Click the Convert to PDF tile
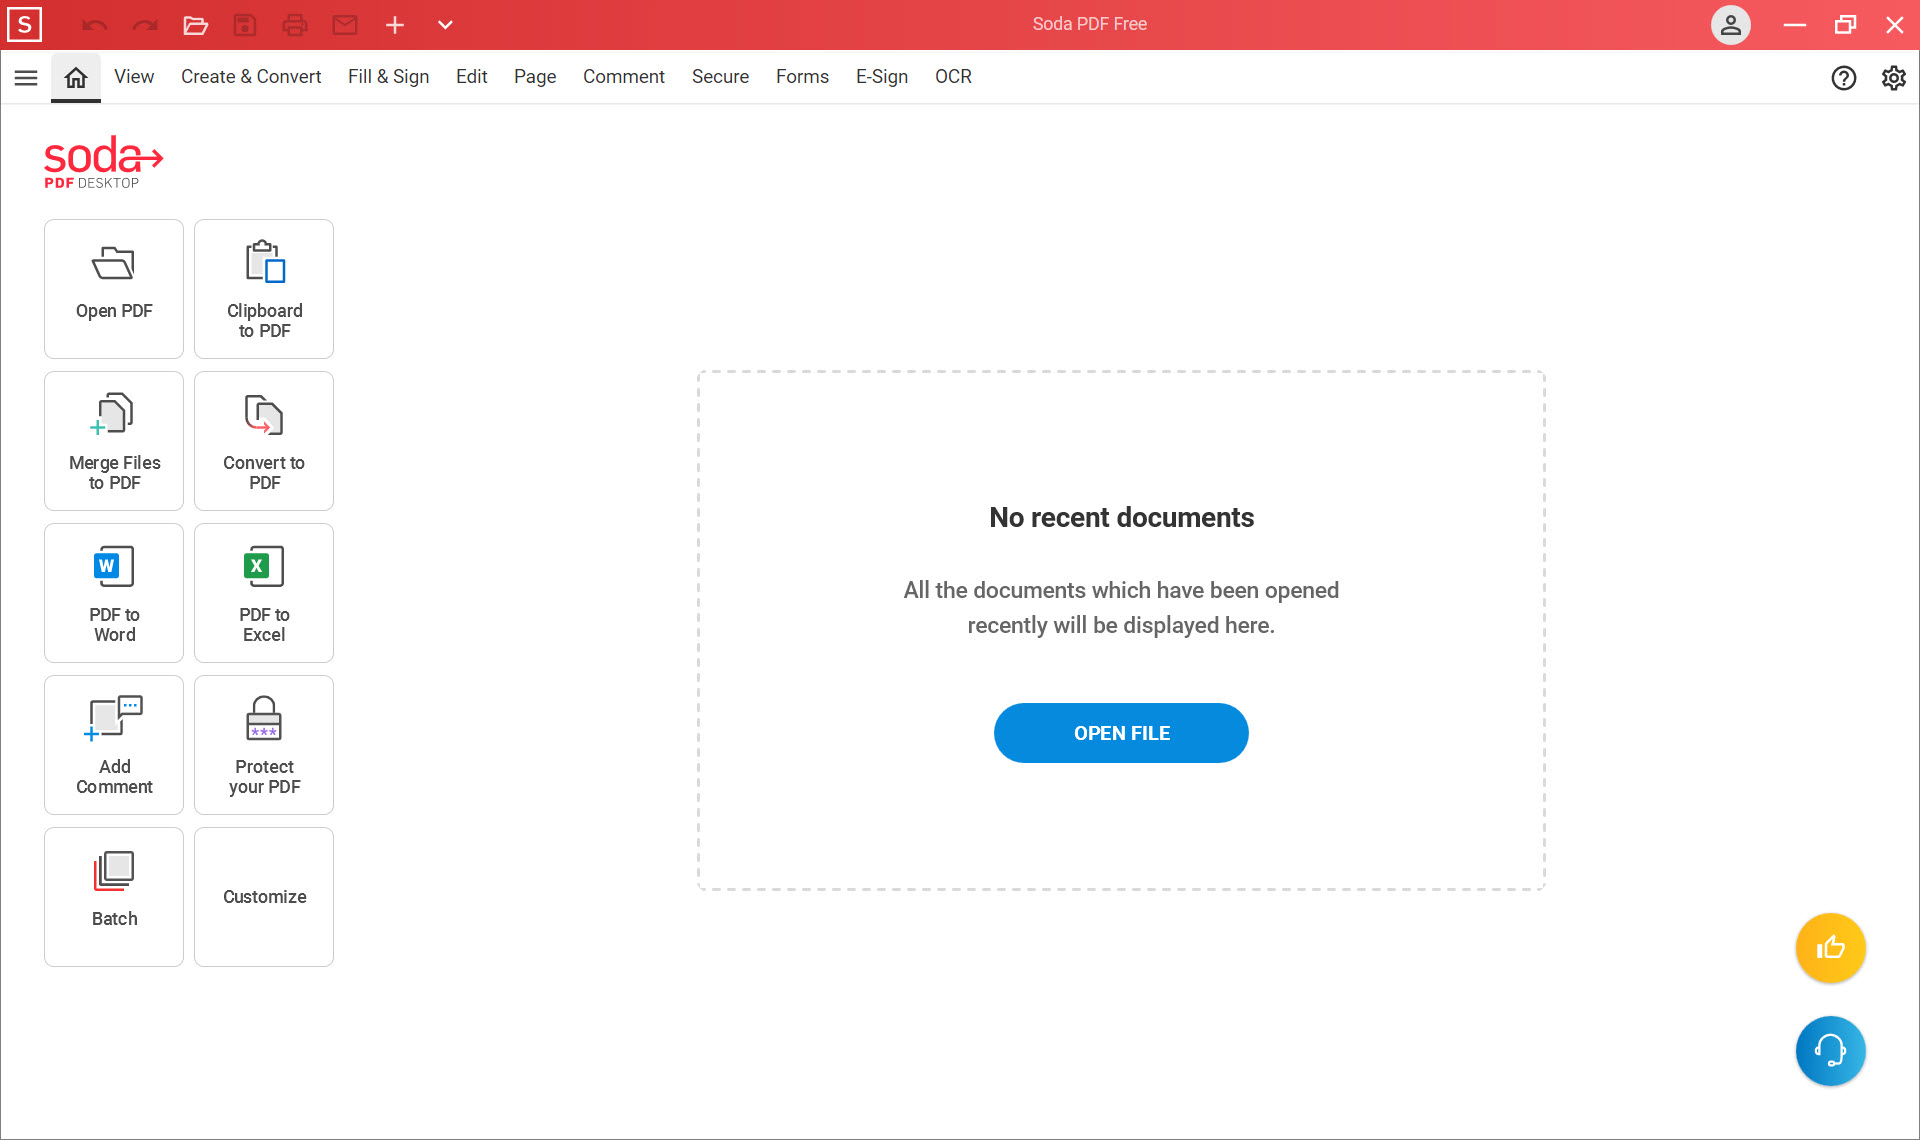1920x1140 pixels. click(x=264, y=441)
